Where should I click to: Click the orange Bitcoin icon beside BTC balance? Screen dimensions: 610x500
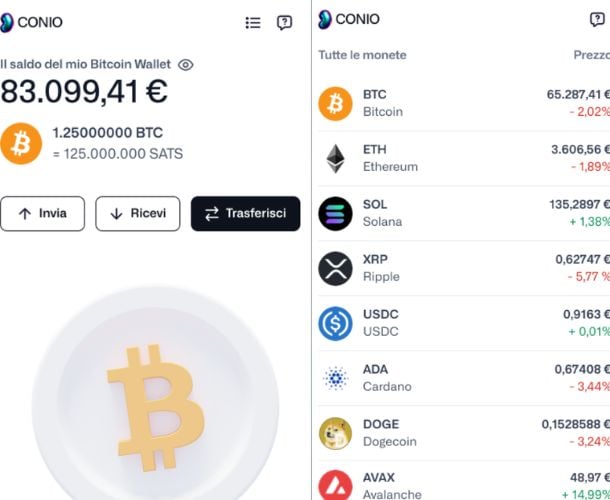tap(21, 143)
